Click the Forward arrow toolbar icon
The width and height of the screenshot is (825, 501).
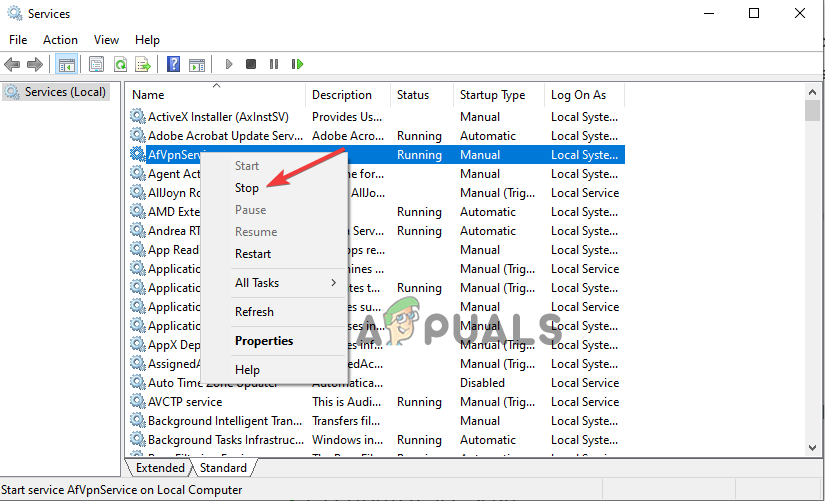(35, 64)
